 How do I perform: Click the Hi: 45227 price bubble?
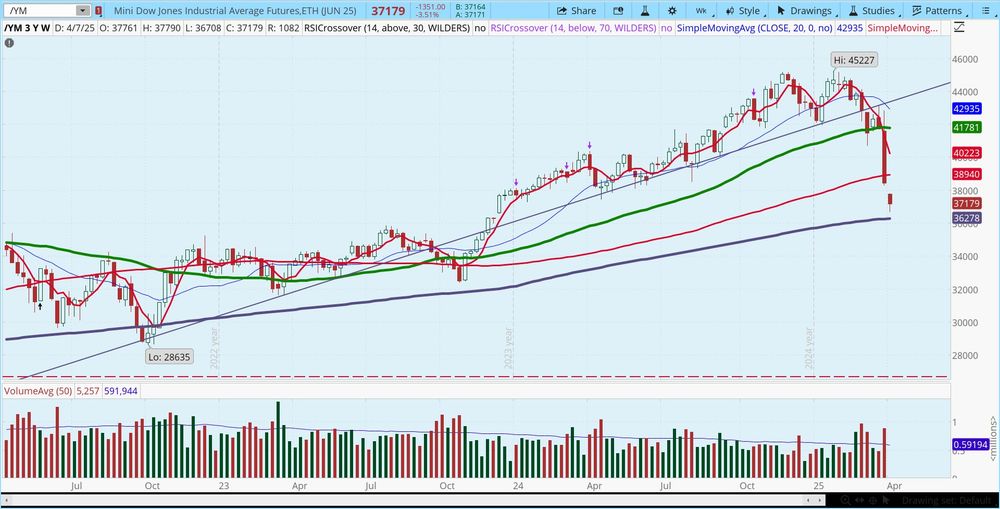(x=854, y=60)
